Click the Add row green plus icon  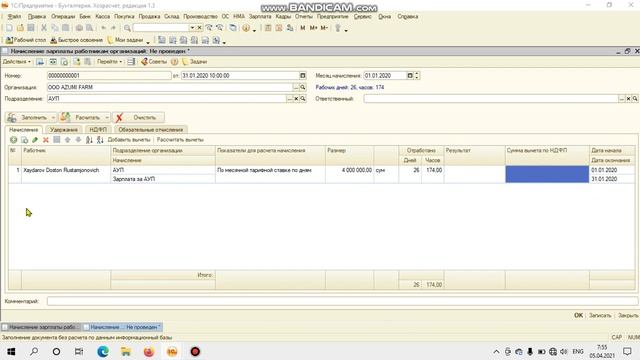tap(13, 140)
